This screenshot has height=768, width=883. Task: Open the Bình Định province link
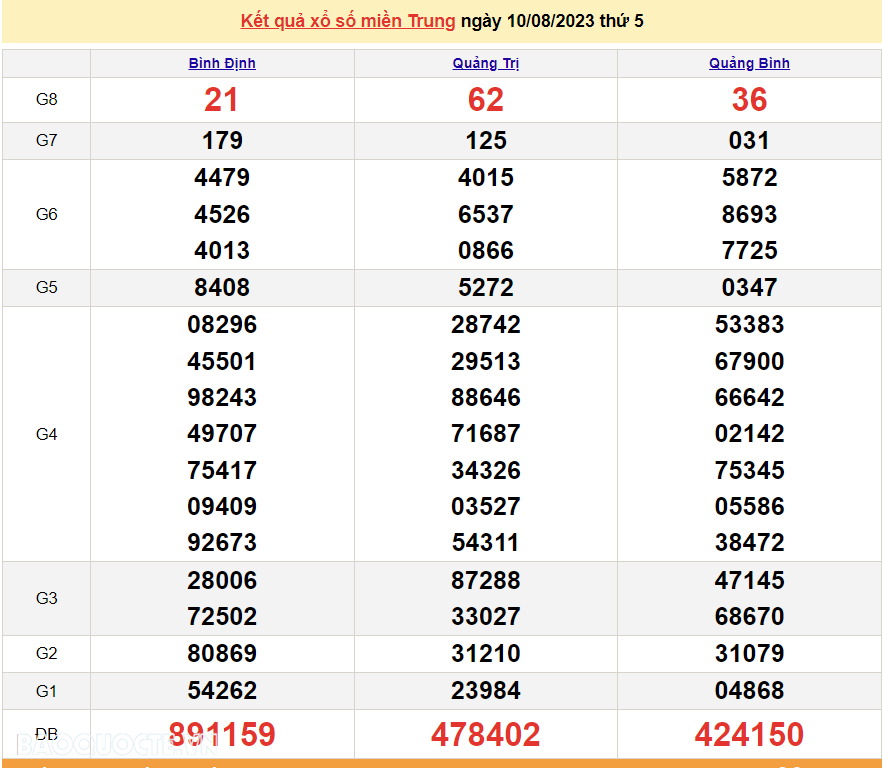pyautogui.click(x=222, y=63)
